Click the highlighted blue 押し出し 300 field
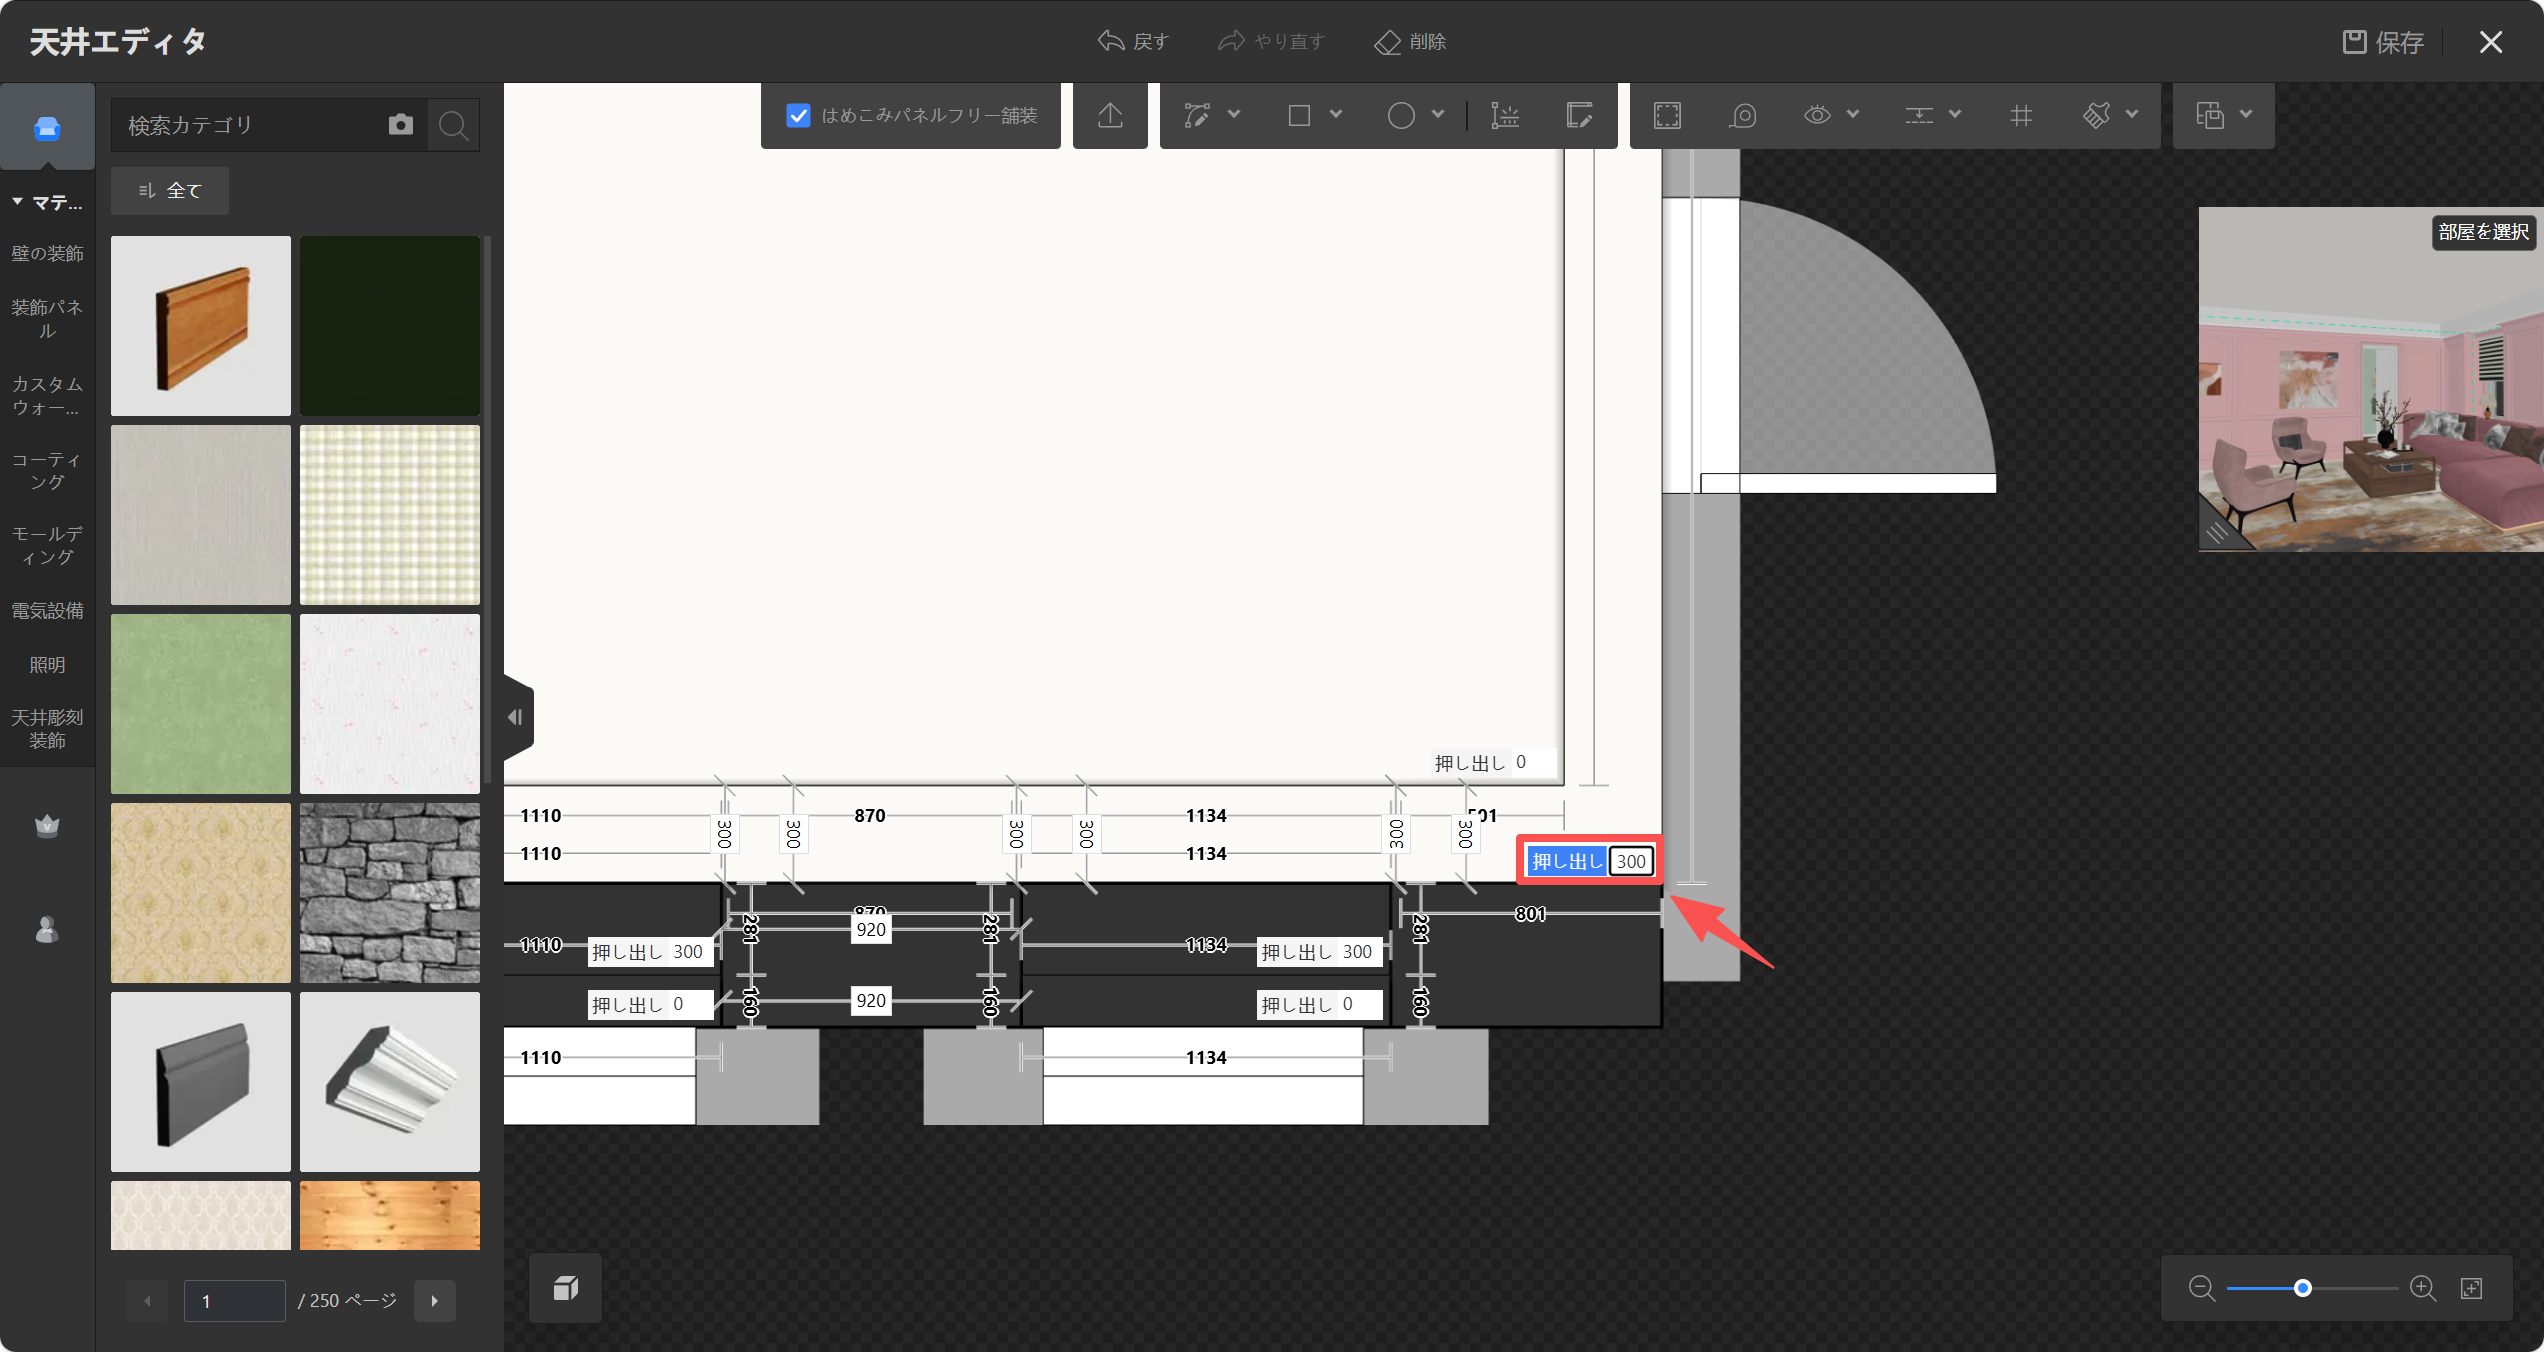The height and width of the screenshot is (1352, 2544). (1589, 861)
